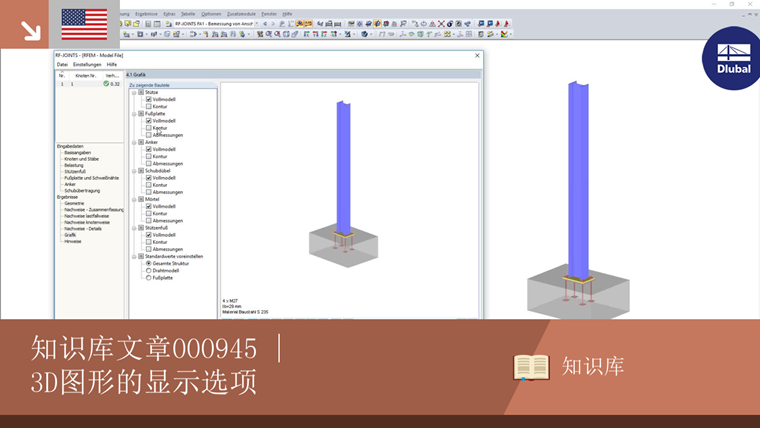760x428 pixels.
Task: Click the Knoten Nr. column header
Action: pyautogui.click(x=86, y=76)
